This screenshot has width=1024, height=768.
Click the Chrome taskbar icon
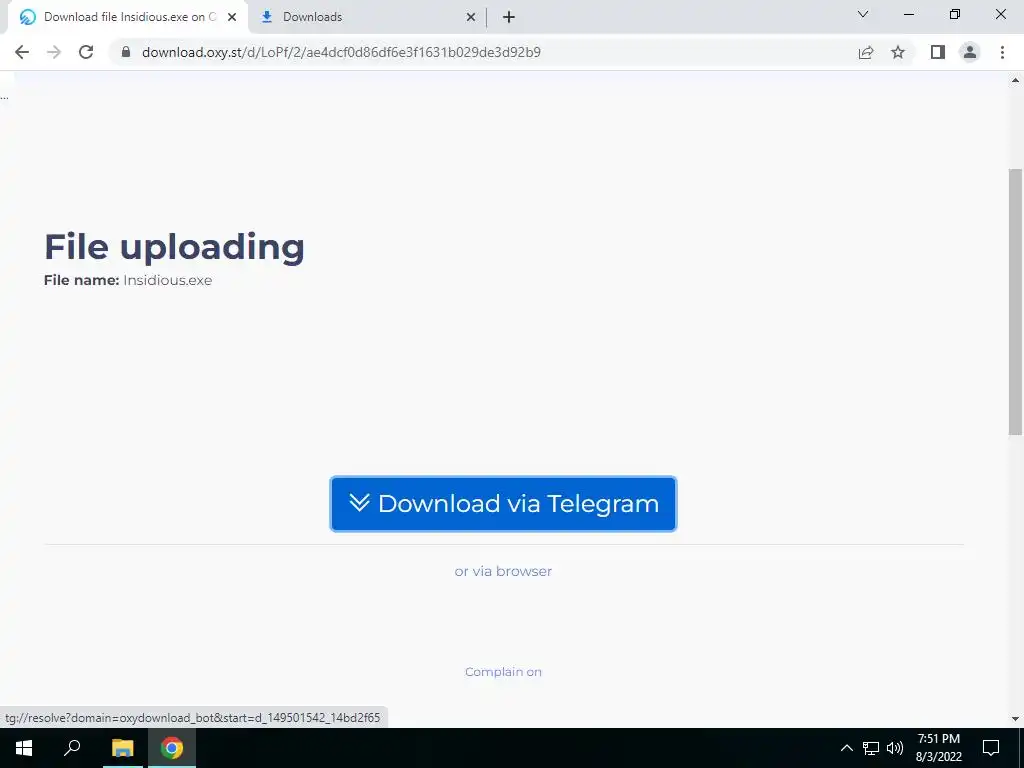point(172,748)
